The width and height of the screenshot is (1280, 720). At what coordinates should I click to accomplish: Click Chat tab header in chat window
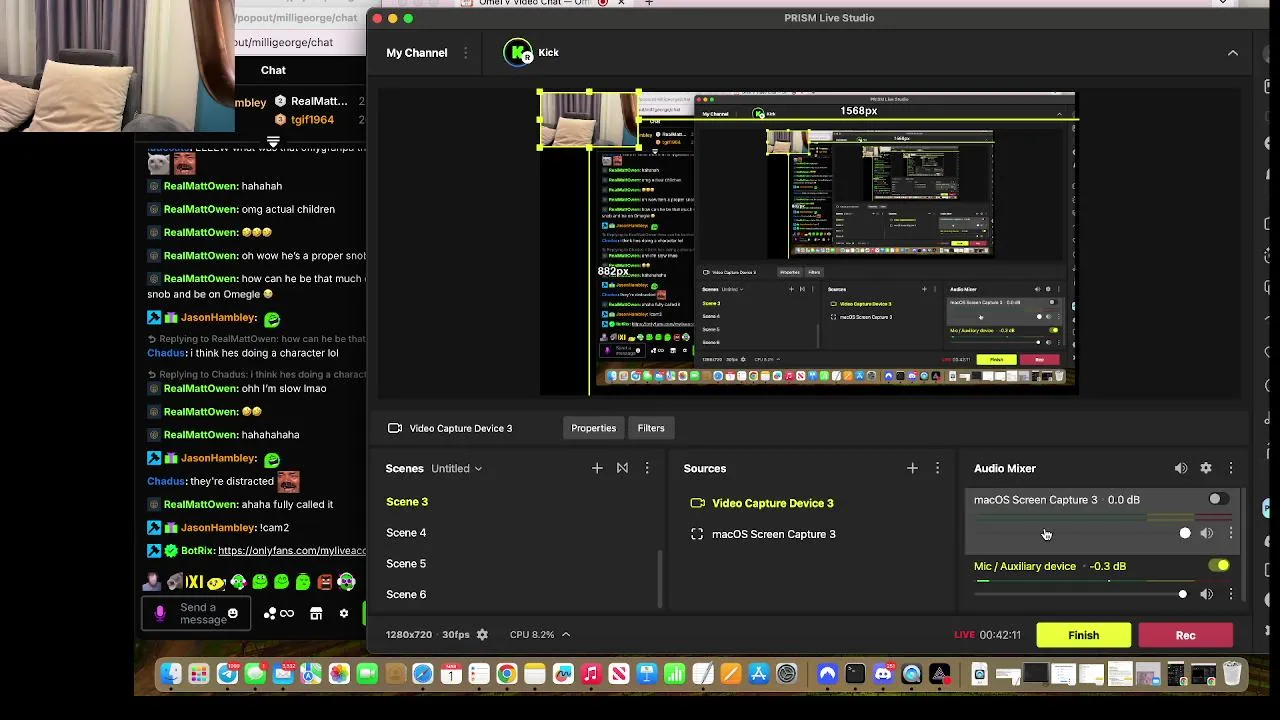[273, 70]
